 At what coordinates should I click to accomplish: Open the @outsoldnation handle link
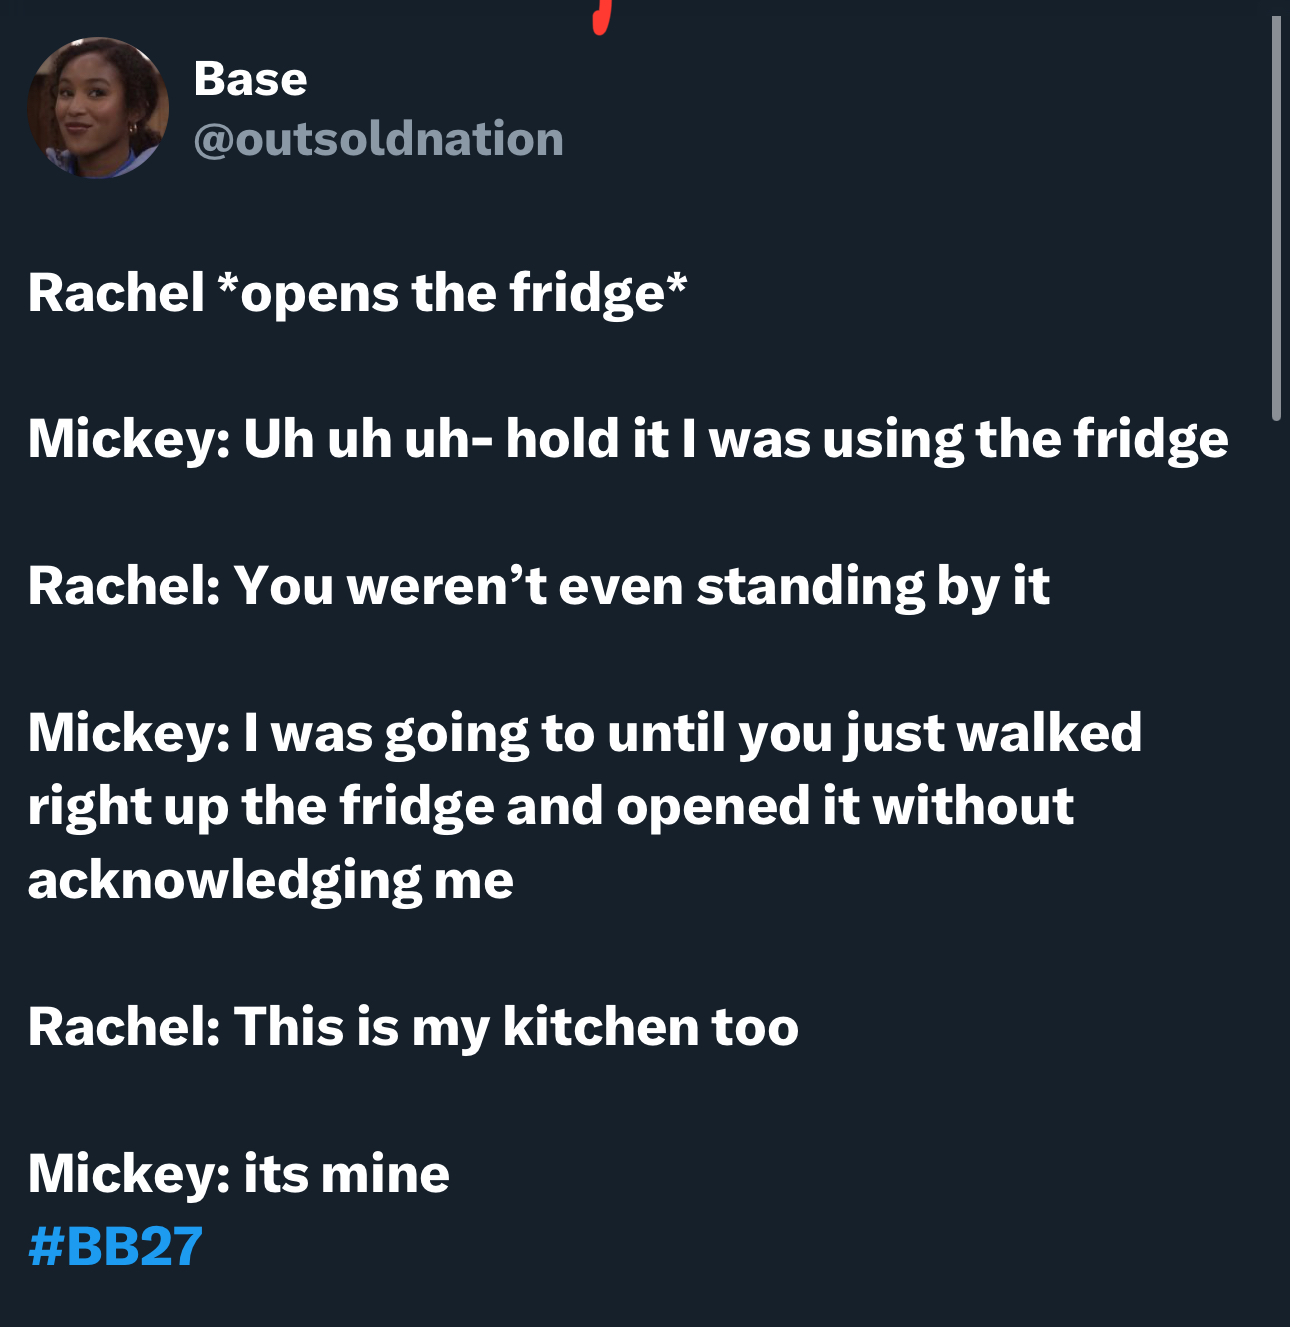pyautogui.click(x=378, y=139)
